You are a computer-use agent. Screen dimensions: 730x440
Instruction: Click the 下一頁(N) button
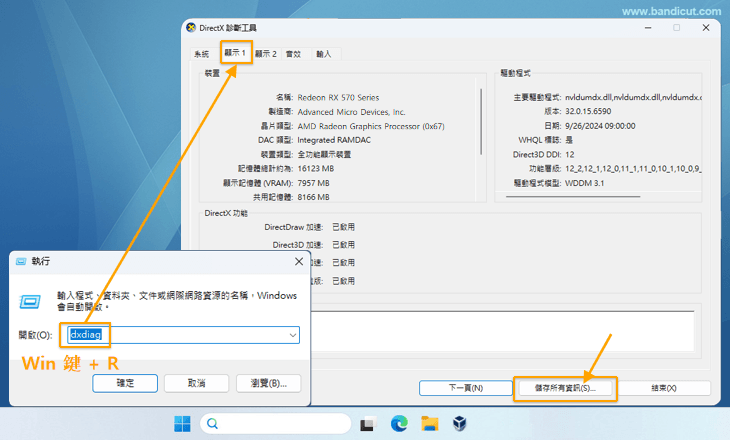(x=466, y=388)
